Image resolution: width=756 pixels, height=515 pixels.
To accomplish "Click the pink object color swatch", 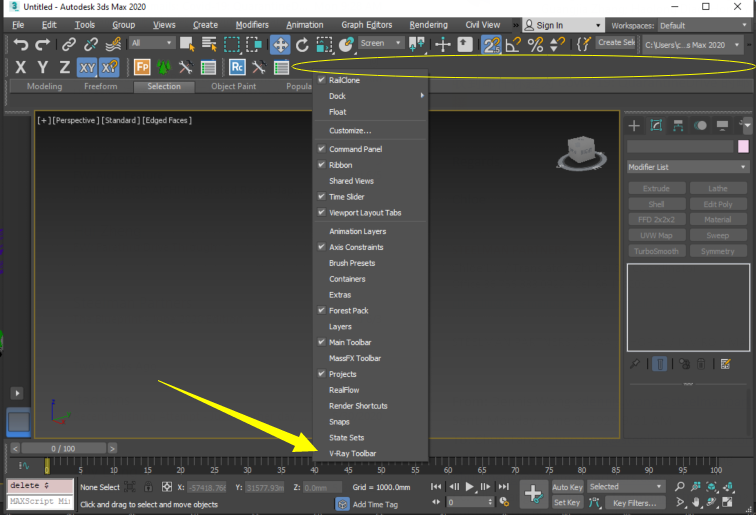I will click(x=743, y=147).
